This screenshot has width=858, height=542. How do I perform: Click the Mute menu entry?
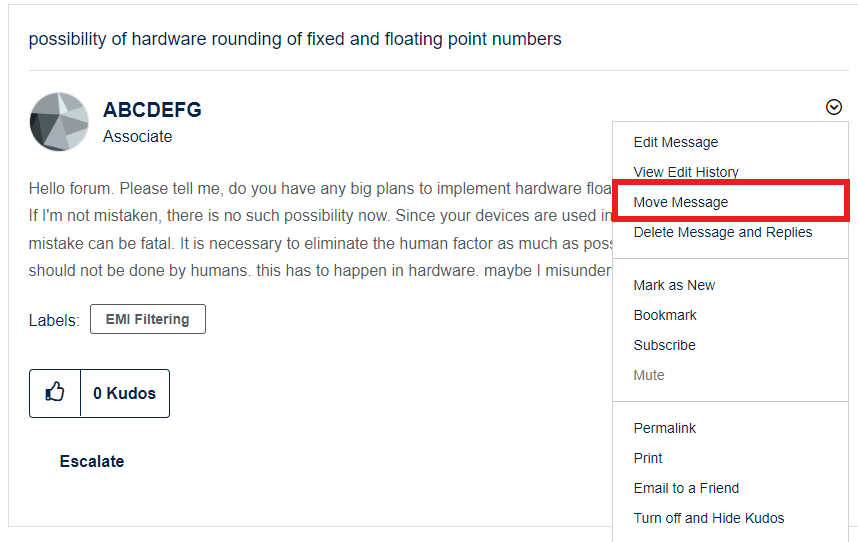649,375
